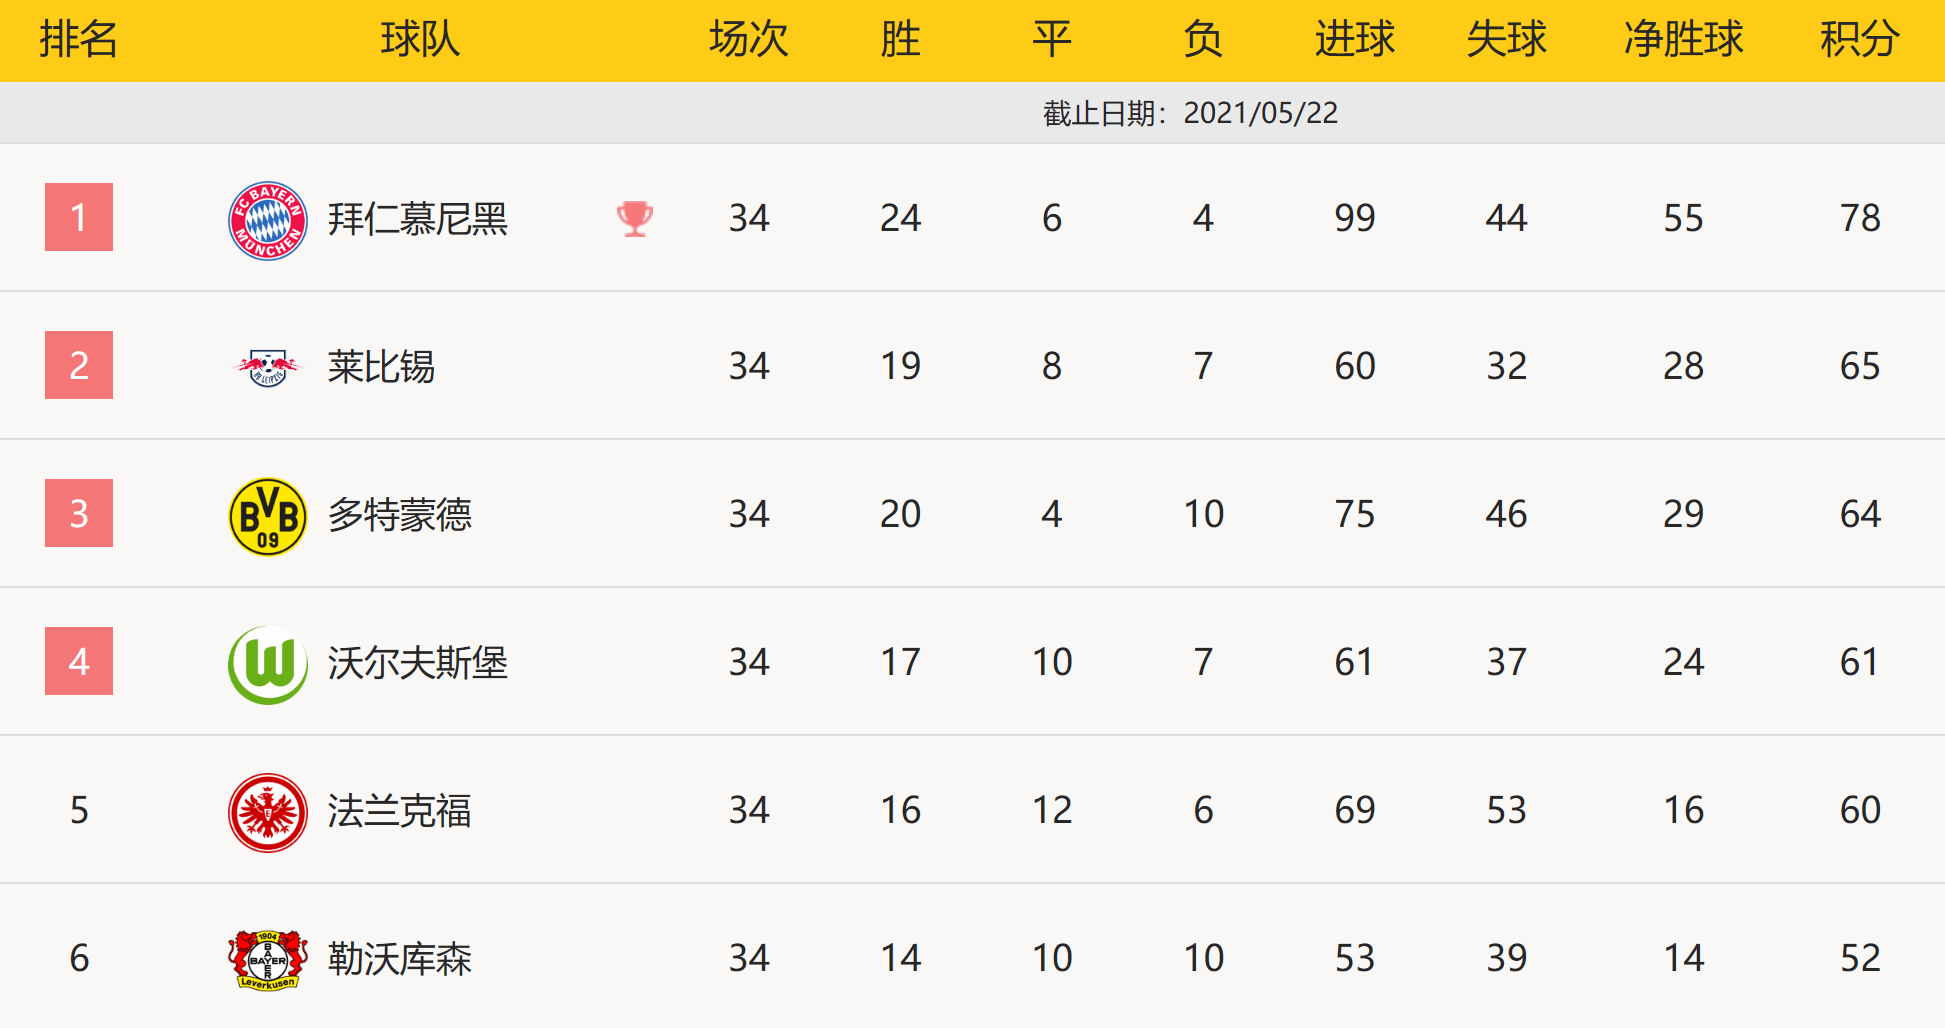The width and height of the screenshot is (1945, 1028).
Task: Select the rank 4 red badge
Action: 79,661
